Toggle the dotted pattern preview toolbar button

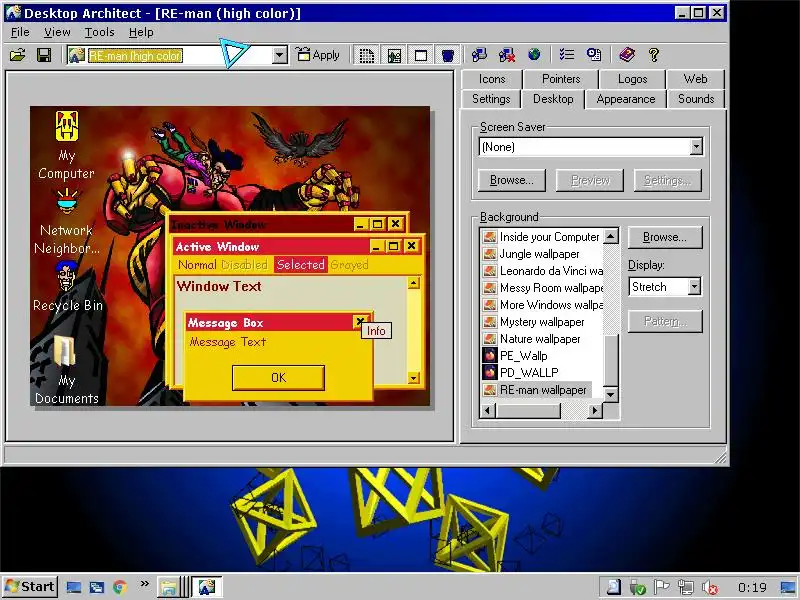tap(366, 55)
